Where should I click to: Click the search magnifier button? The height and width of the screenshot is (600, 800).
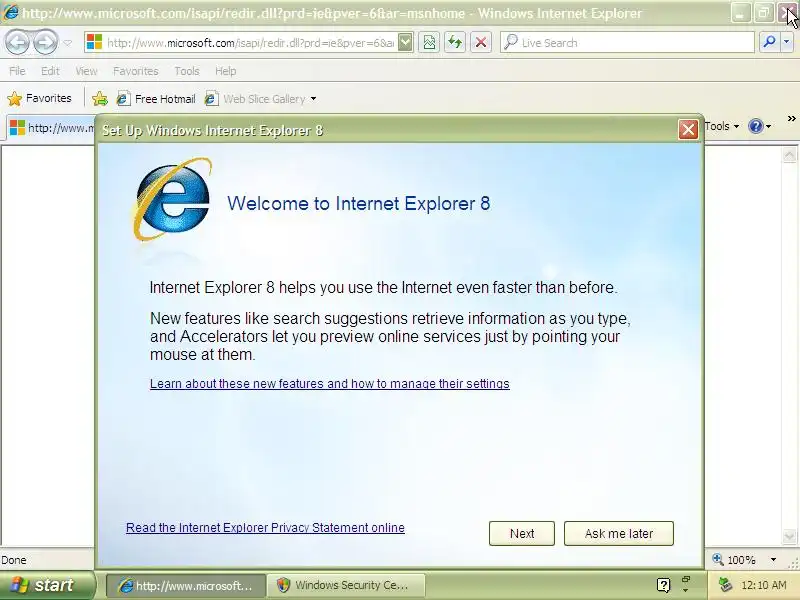click(769, 43)
